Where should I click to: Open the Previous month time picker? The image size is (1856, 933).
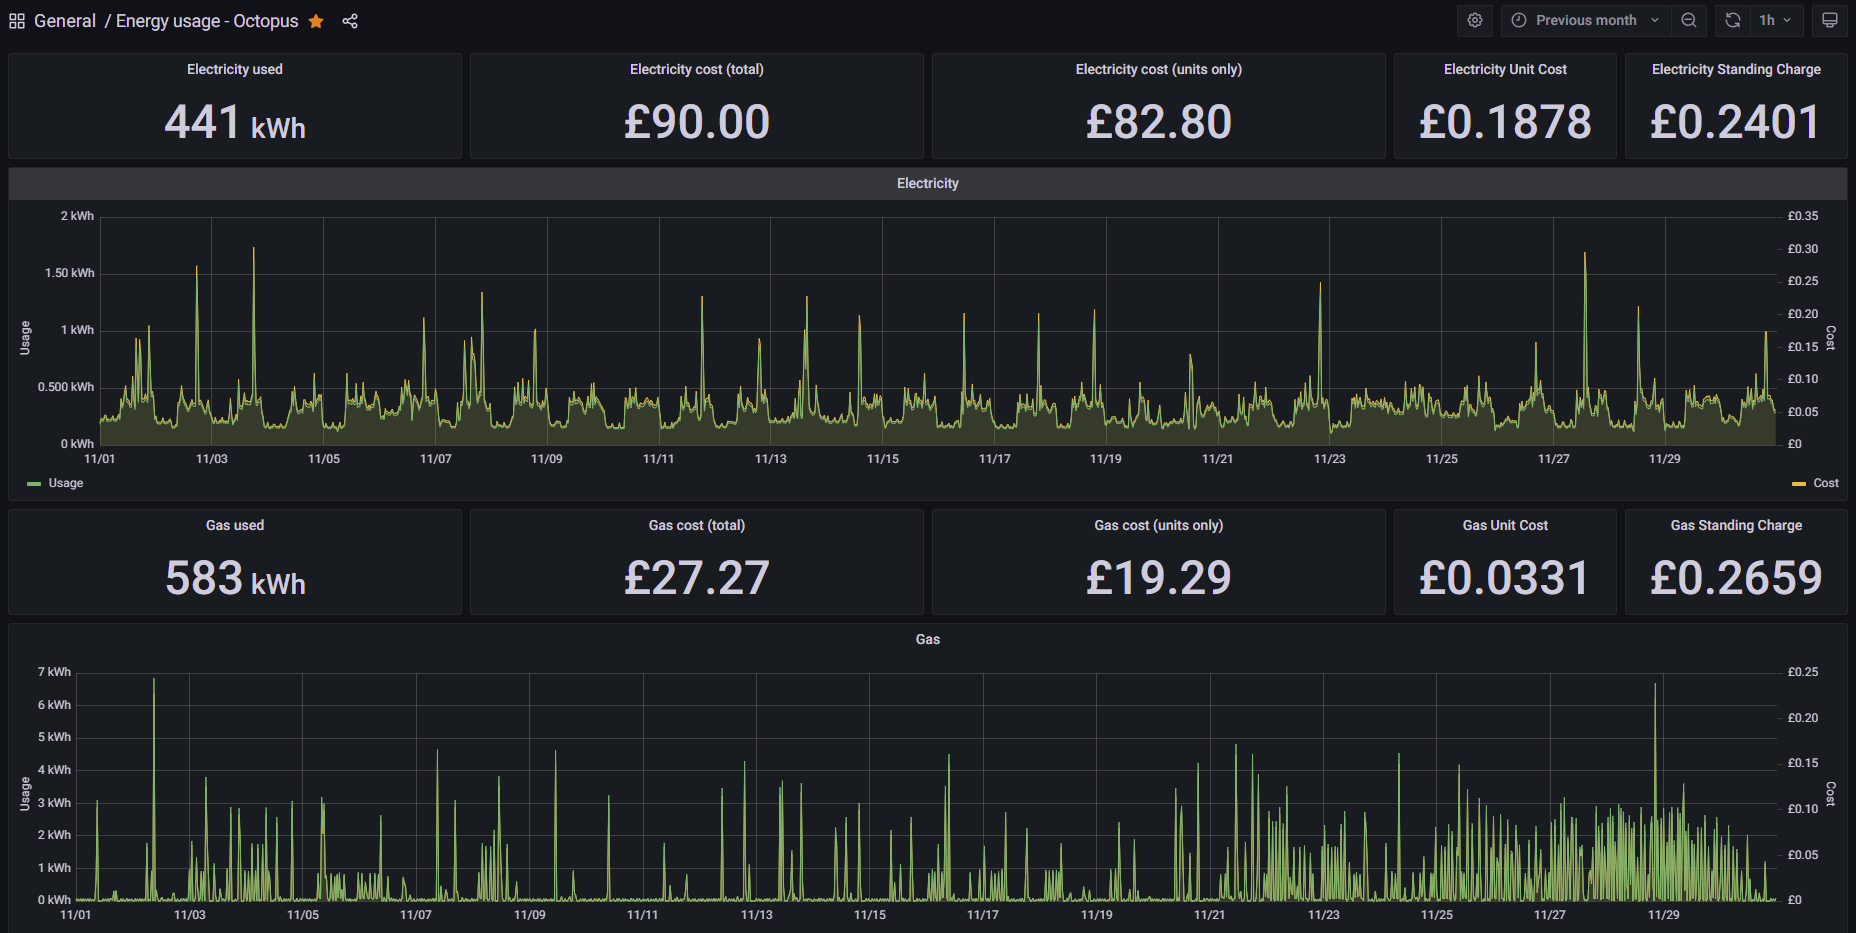pos(1586,20)
